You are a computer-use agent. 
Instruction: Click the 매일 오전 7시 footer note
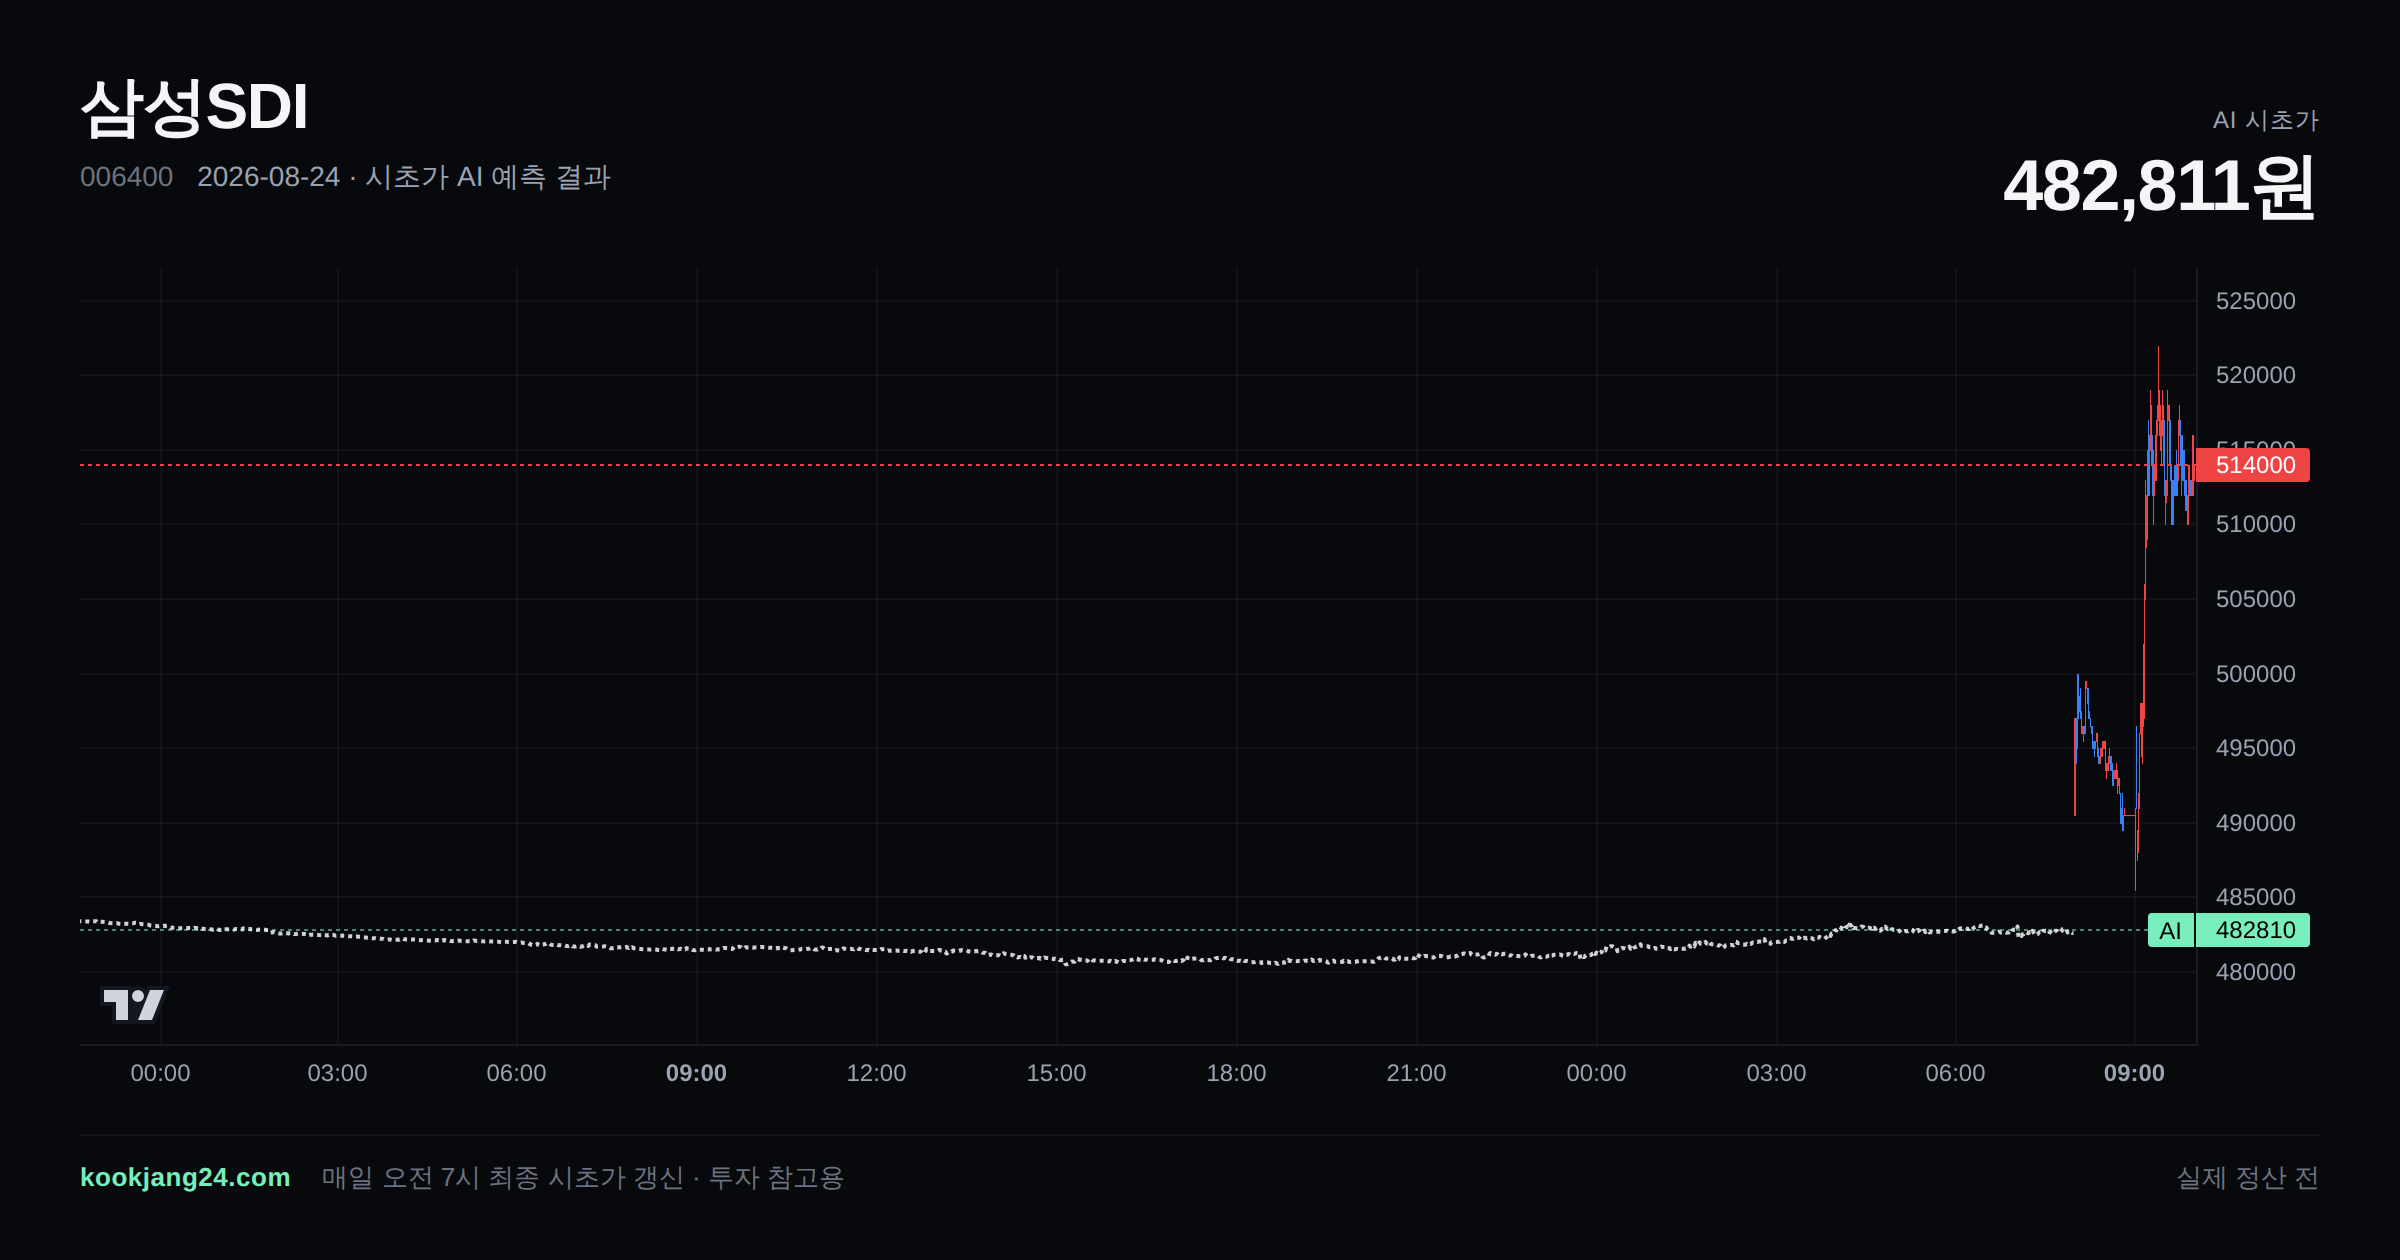click(x=583, y=1177)
